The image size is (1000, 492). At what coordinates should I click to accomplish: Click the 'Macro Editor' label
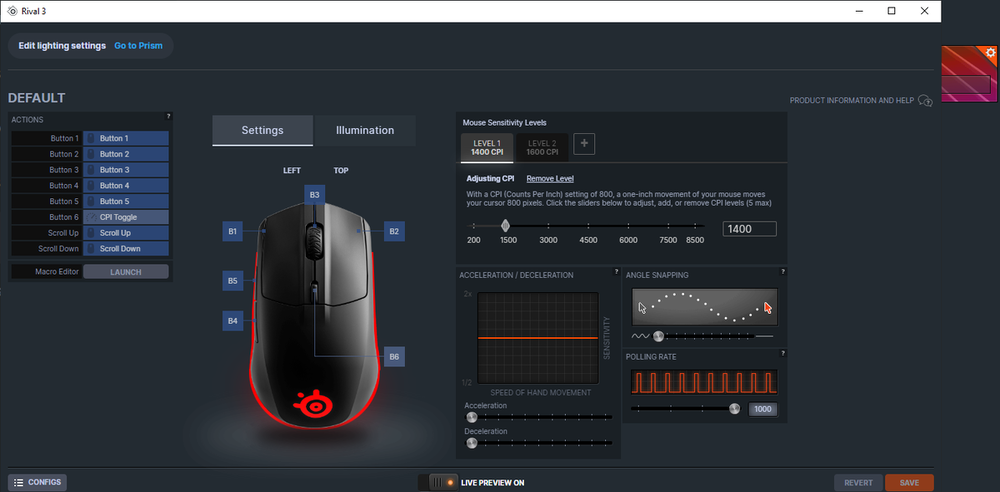57,272
